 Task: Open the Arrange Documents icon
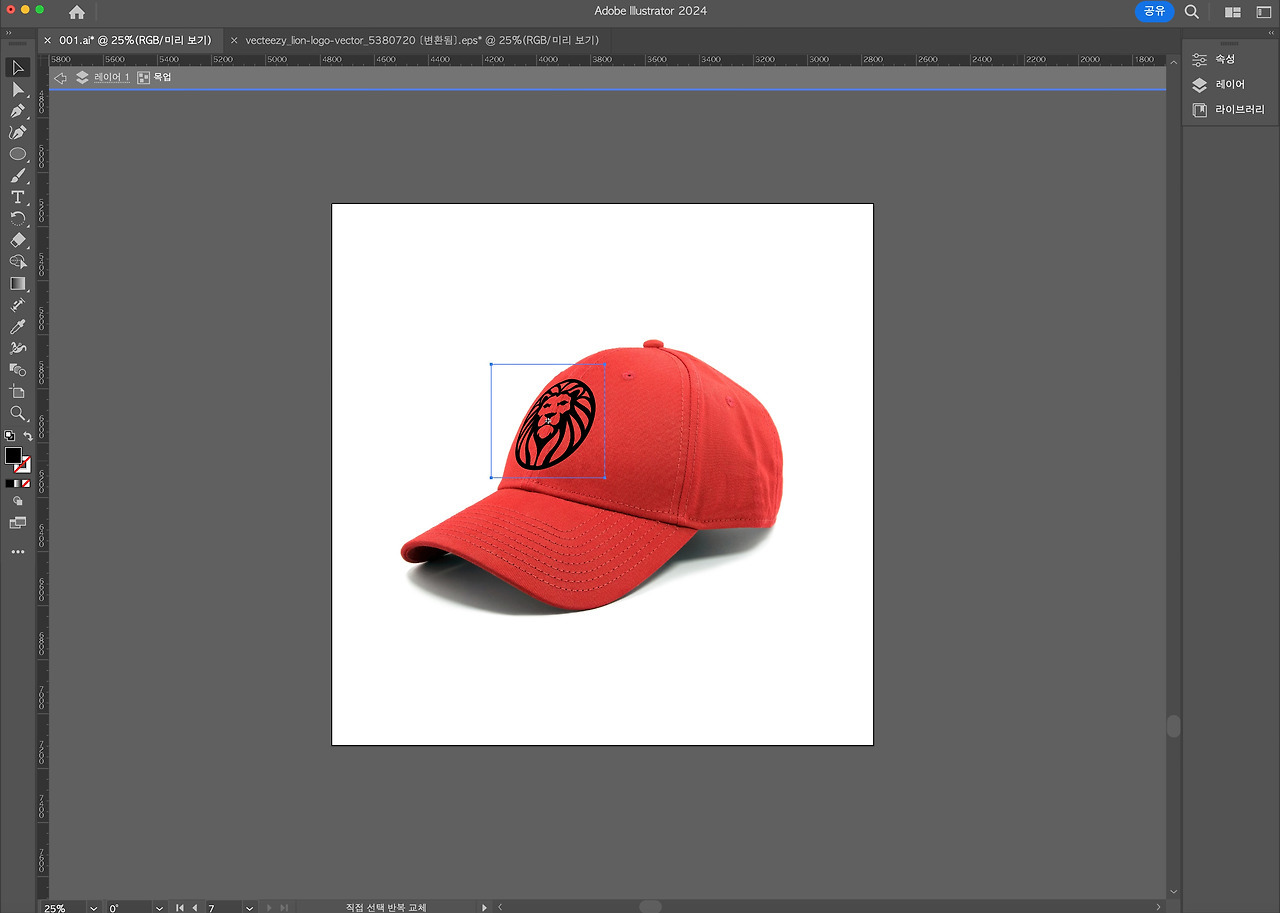[x=1233, y=12]
